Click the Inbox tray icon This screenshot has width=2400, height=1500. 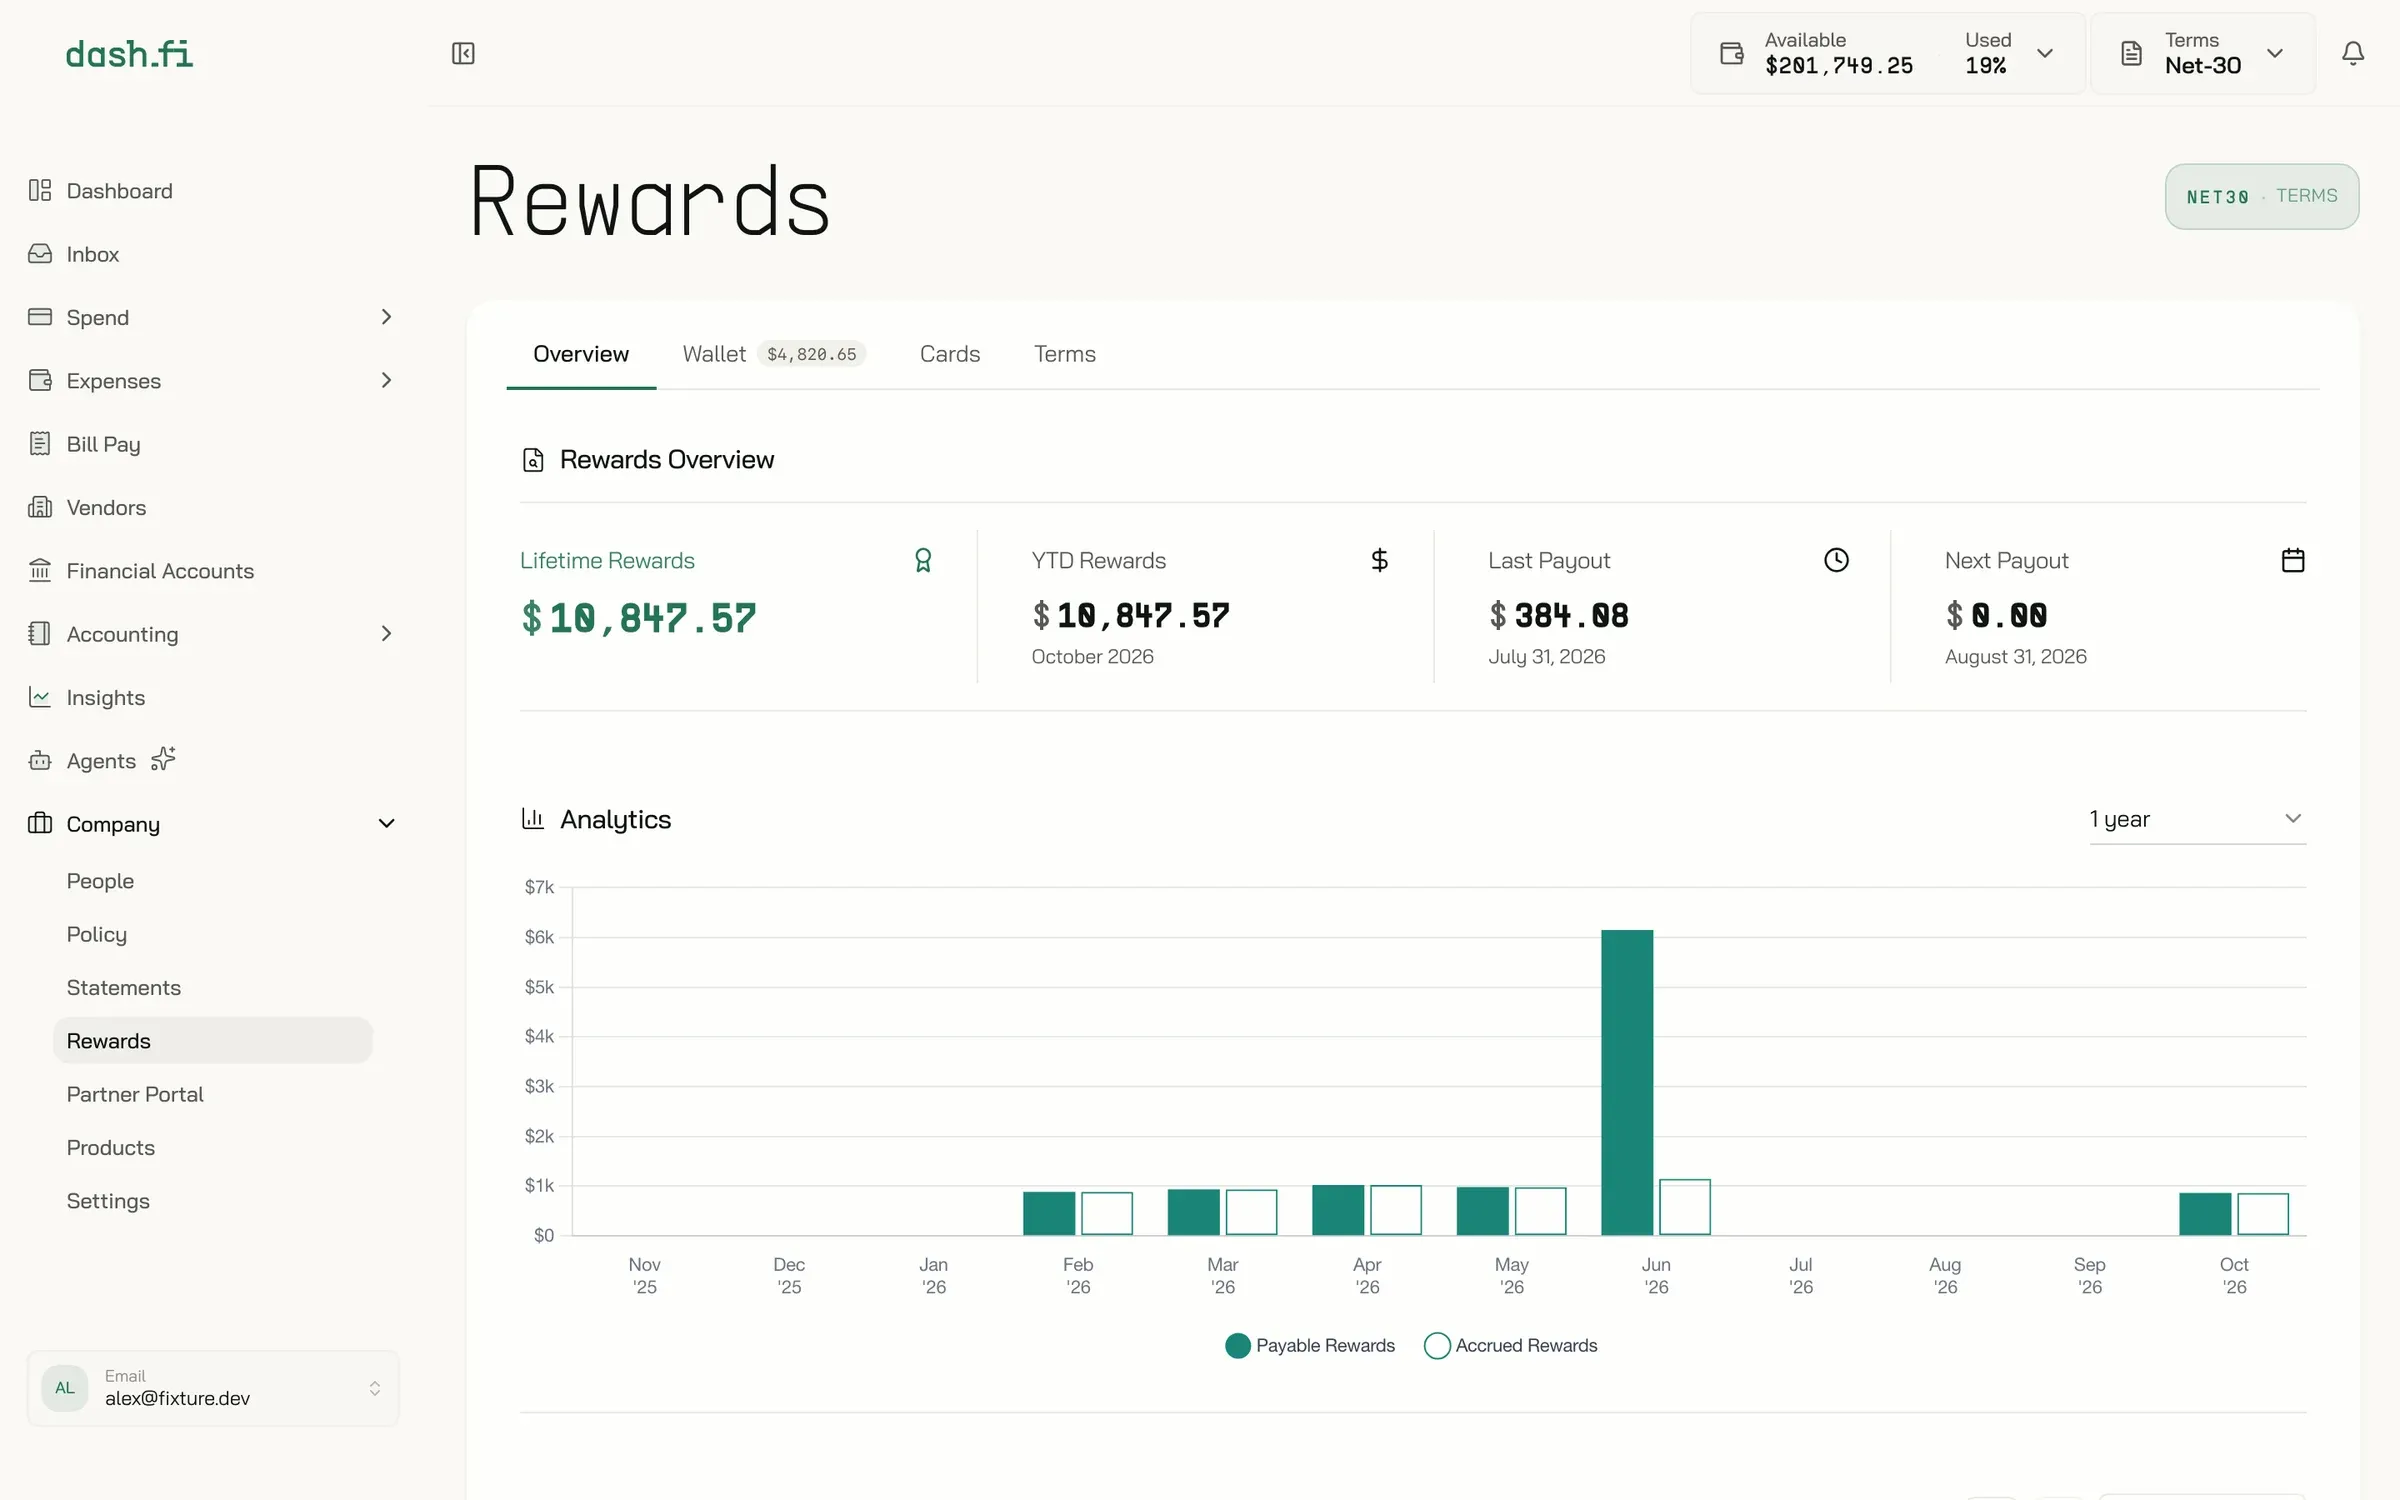[x=40, y=254]
